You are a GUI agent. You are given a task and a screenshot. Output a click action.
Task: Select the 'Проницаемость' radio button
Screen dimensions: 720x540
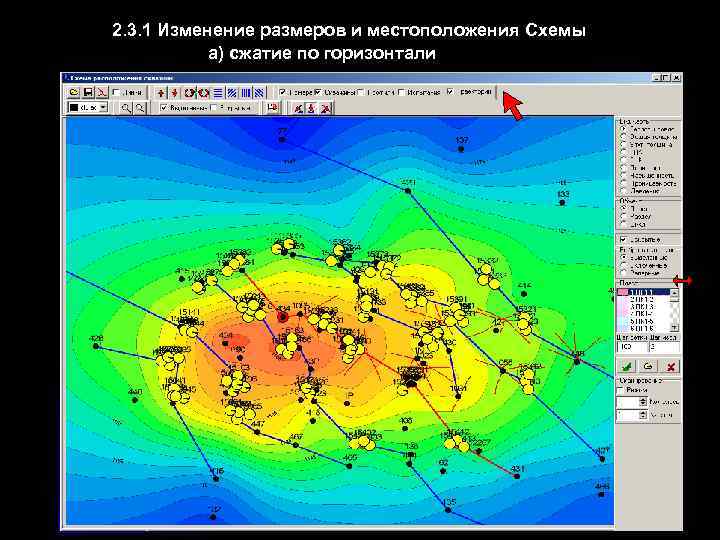pyautogui.click(x=623, y=183)
